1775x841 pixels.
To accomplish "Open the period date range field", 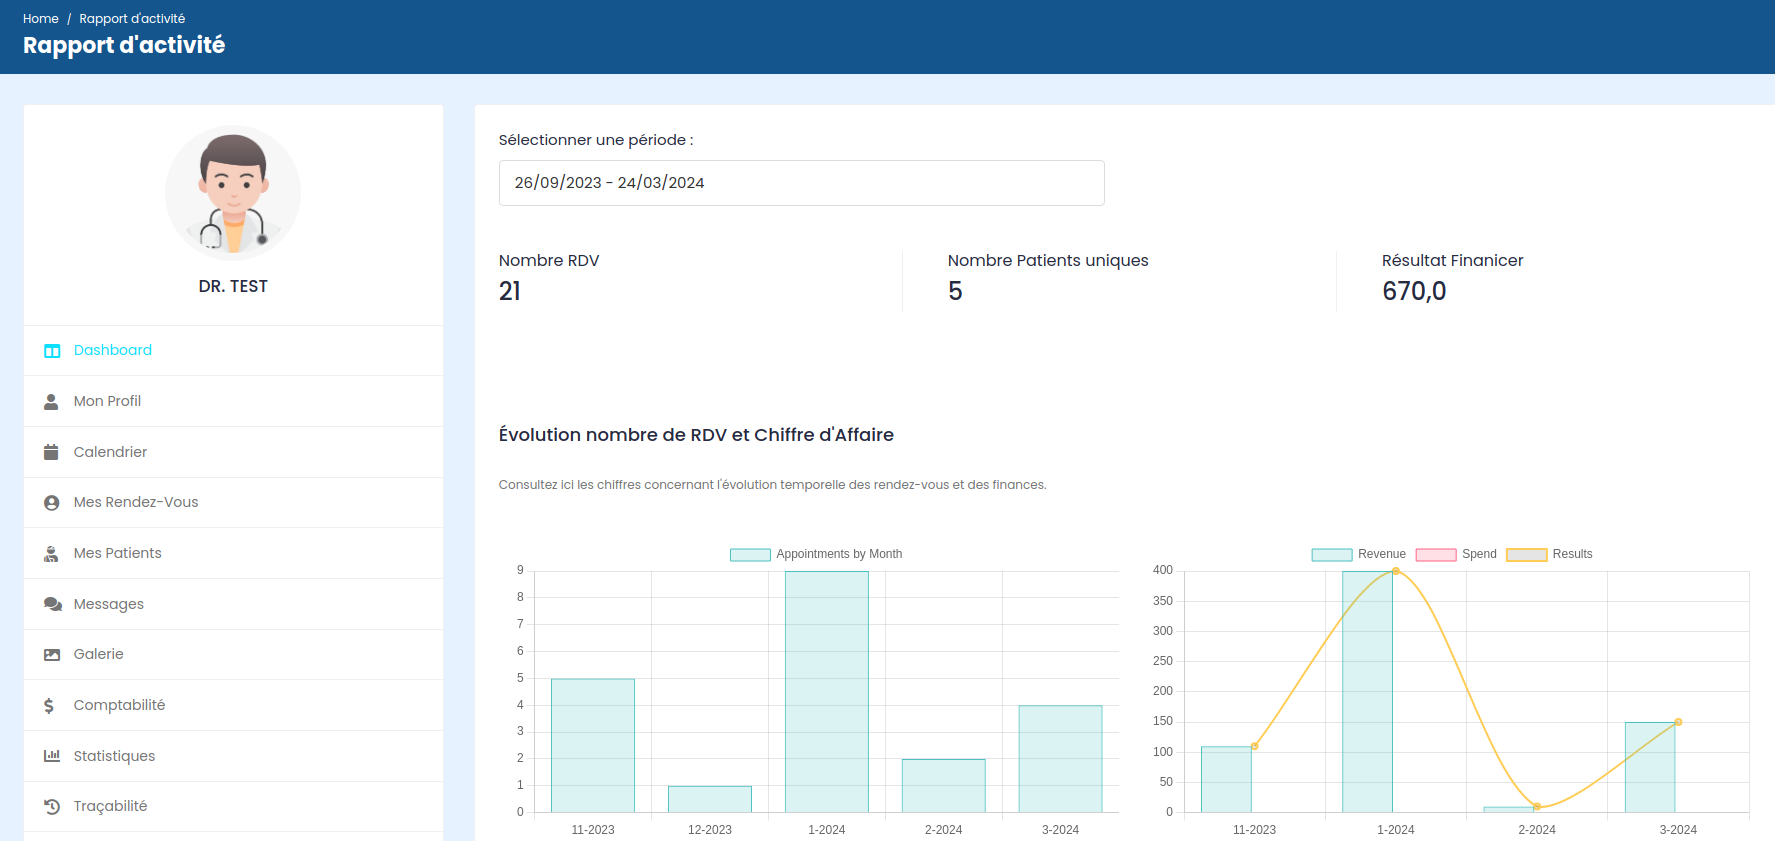I will (801, 183).
